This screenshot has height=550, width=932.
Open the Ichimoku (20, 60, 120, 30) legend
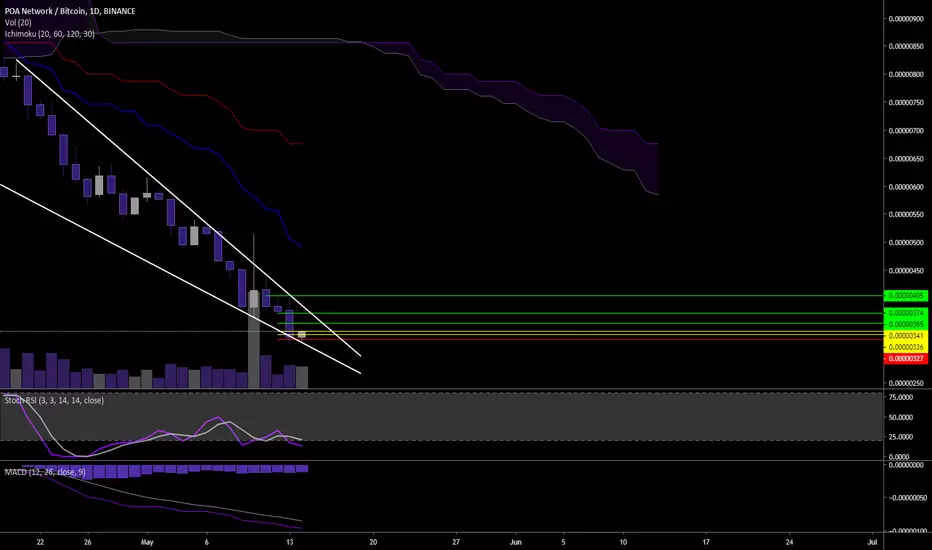point(49,34)
